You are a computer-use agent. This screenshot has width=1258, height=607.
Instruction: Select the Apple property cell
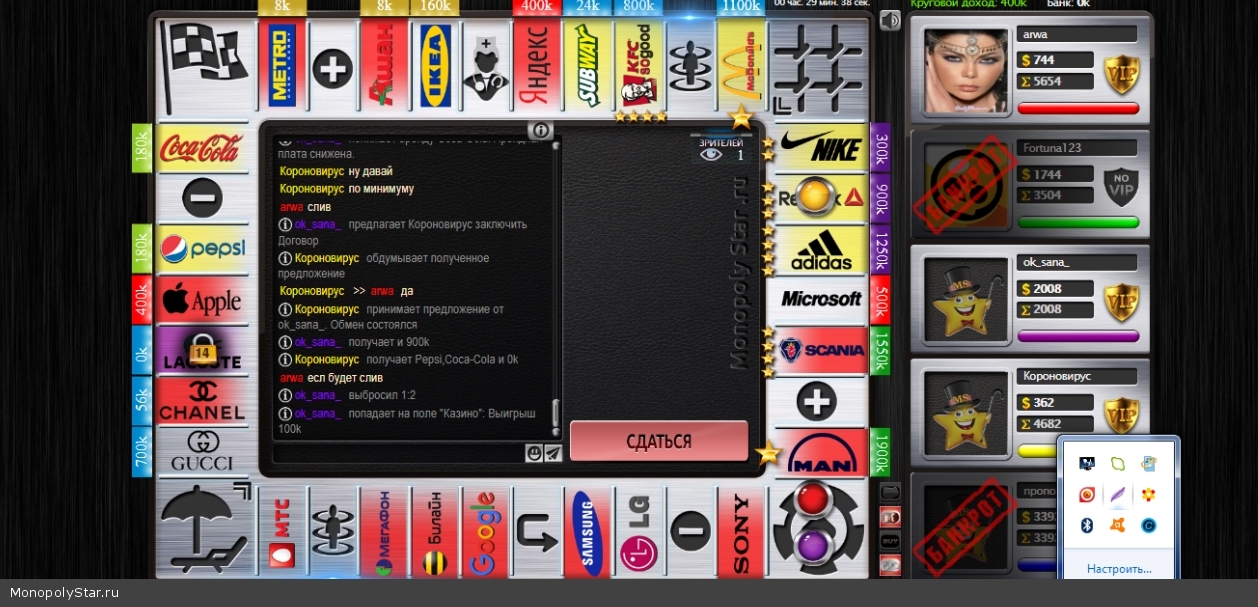(202, 299)
